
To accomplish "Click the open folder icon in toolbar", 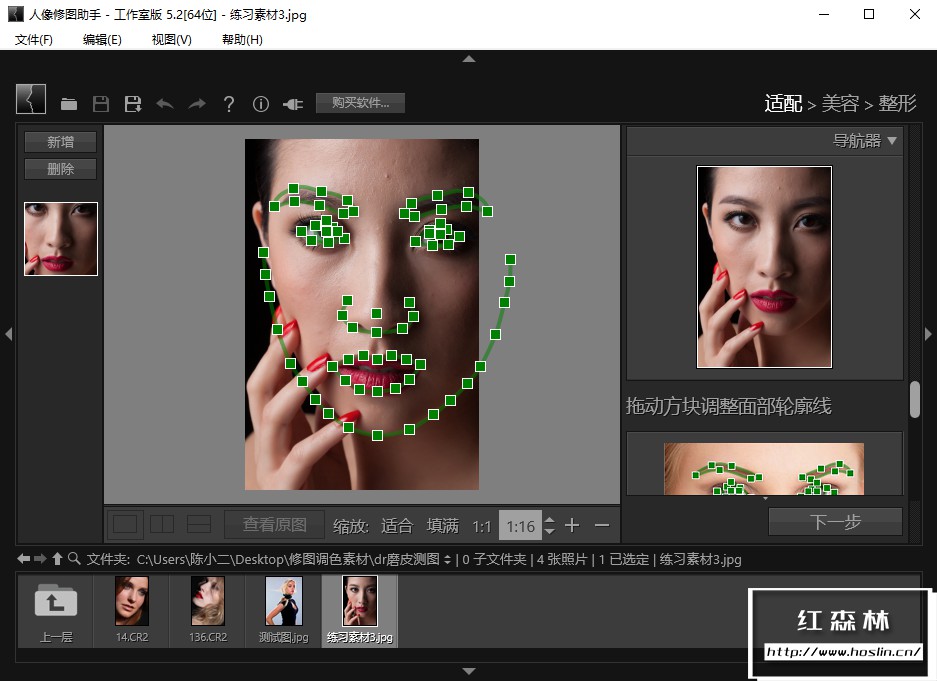I will pyautogui.click(x=69, y=104).
